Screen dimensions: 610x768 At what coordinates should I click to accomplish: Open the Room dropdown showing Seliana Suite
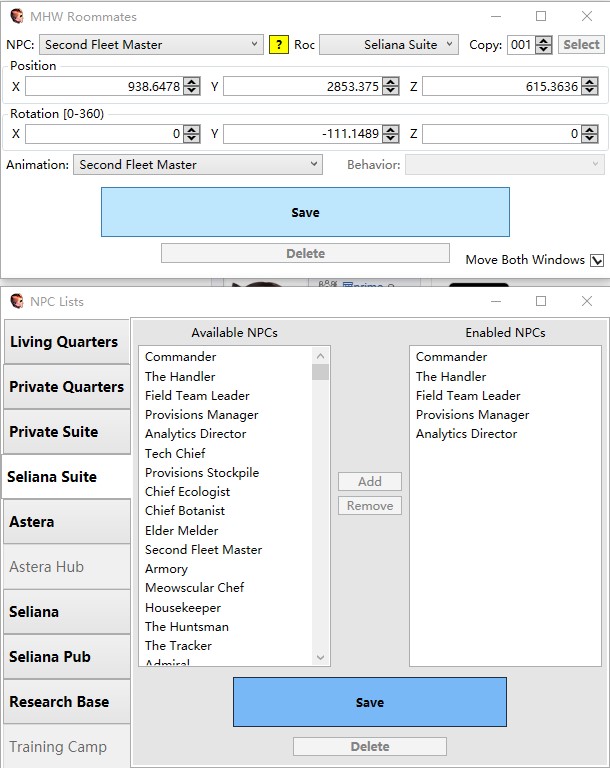pos(389,45)
